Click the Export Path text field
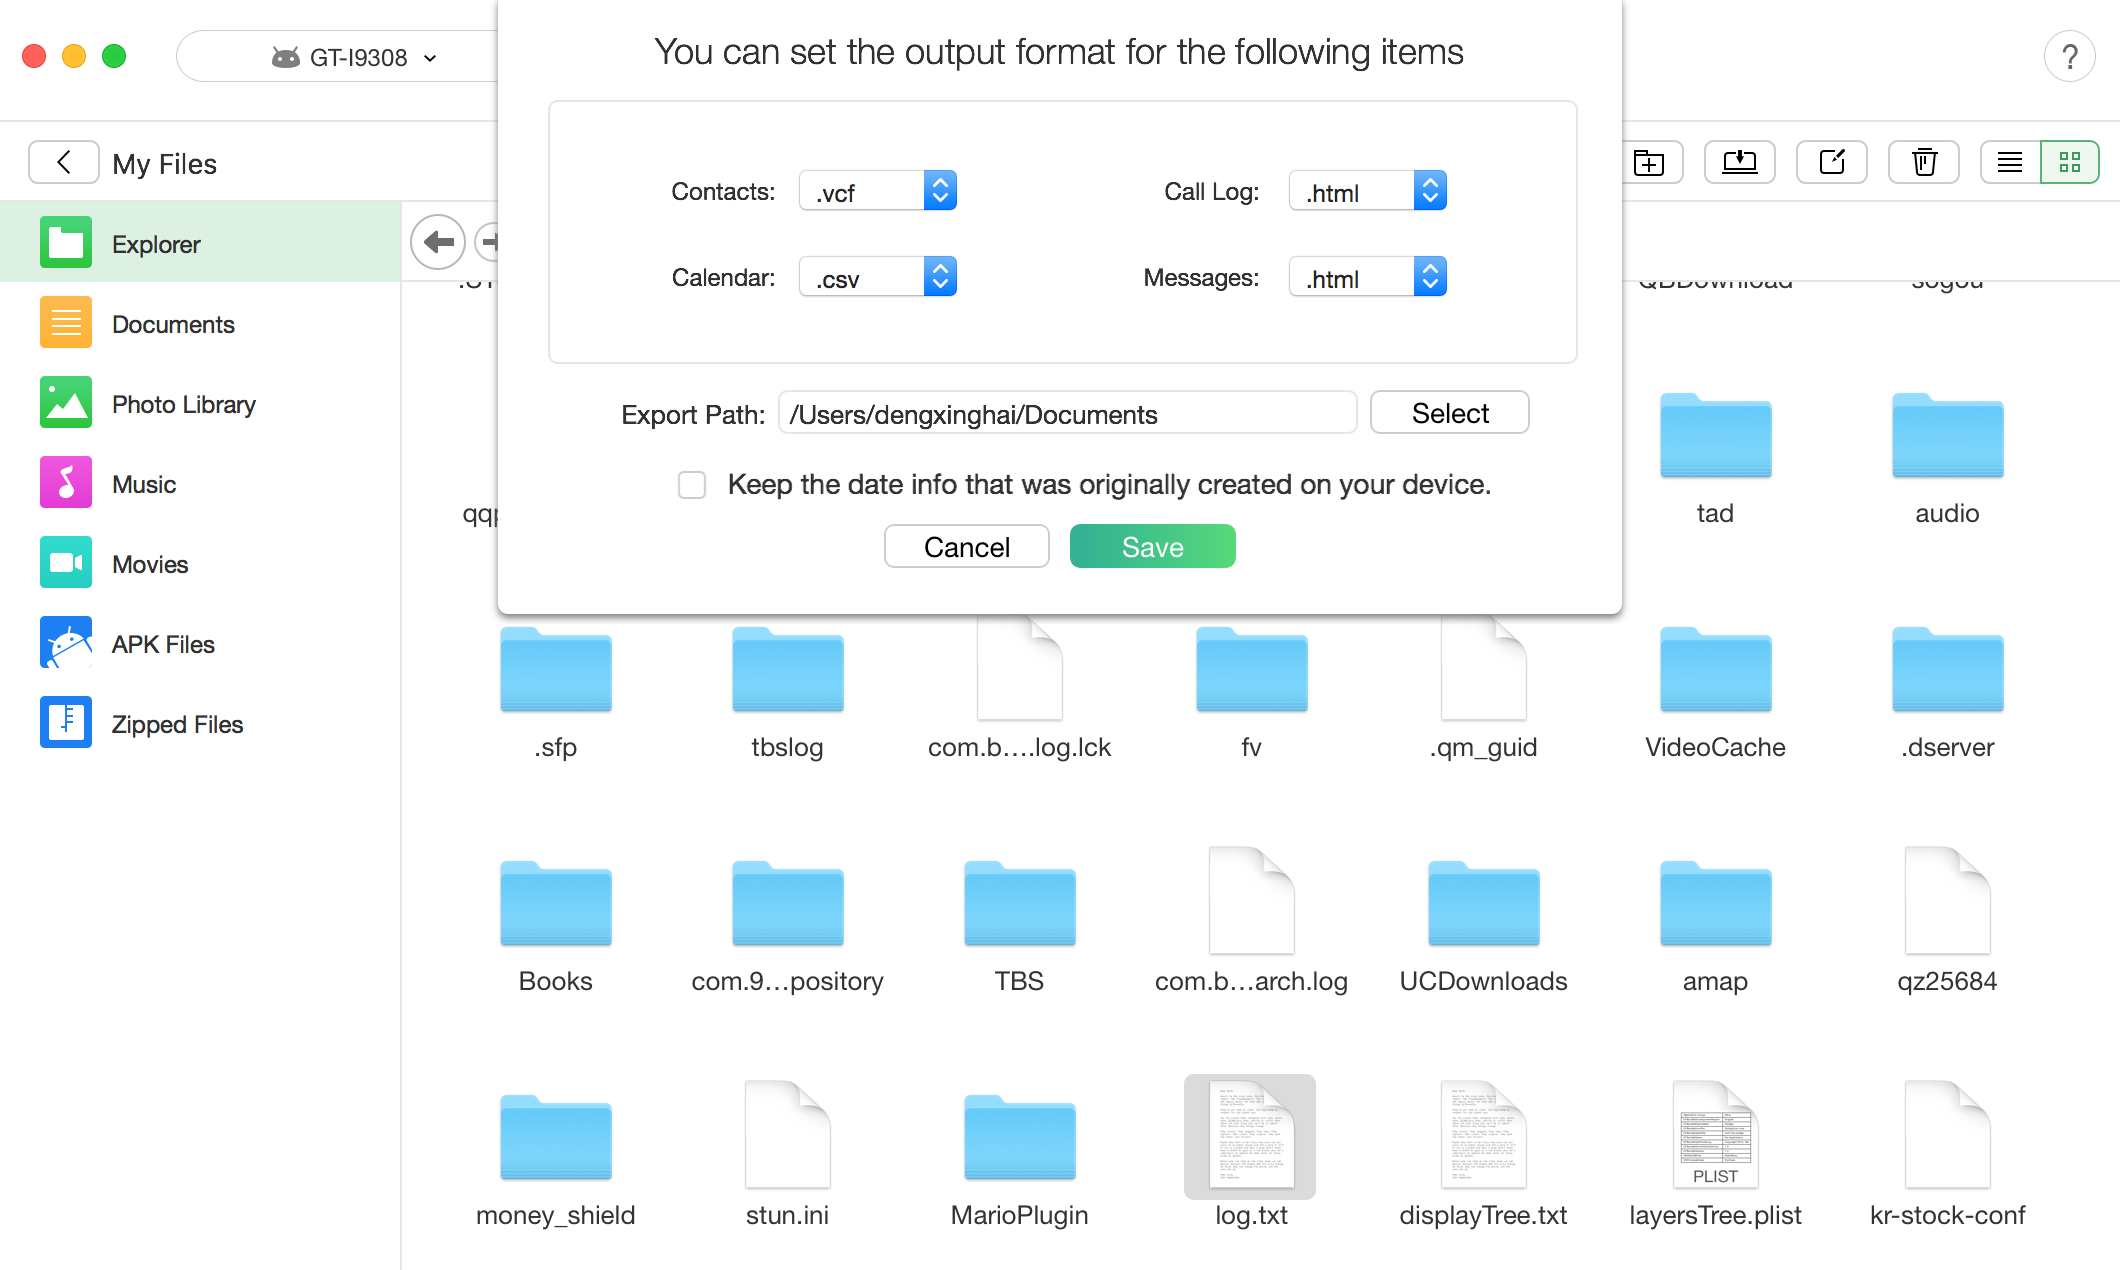 tap(1067, 413)
